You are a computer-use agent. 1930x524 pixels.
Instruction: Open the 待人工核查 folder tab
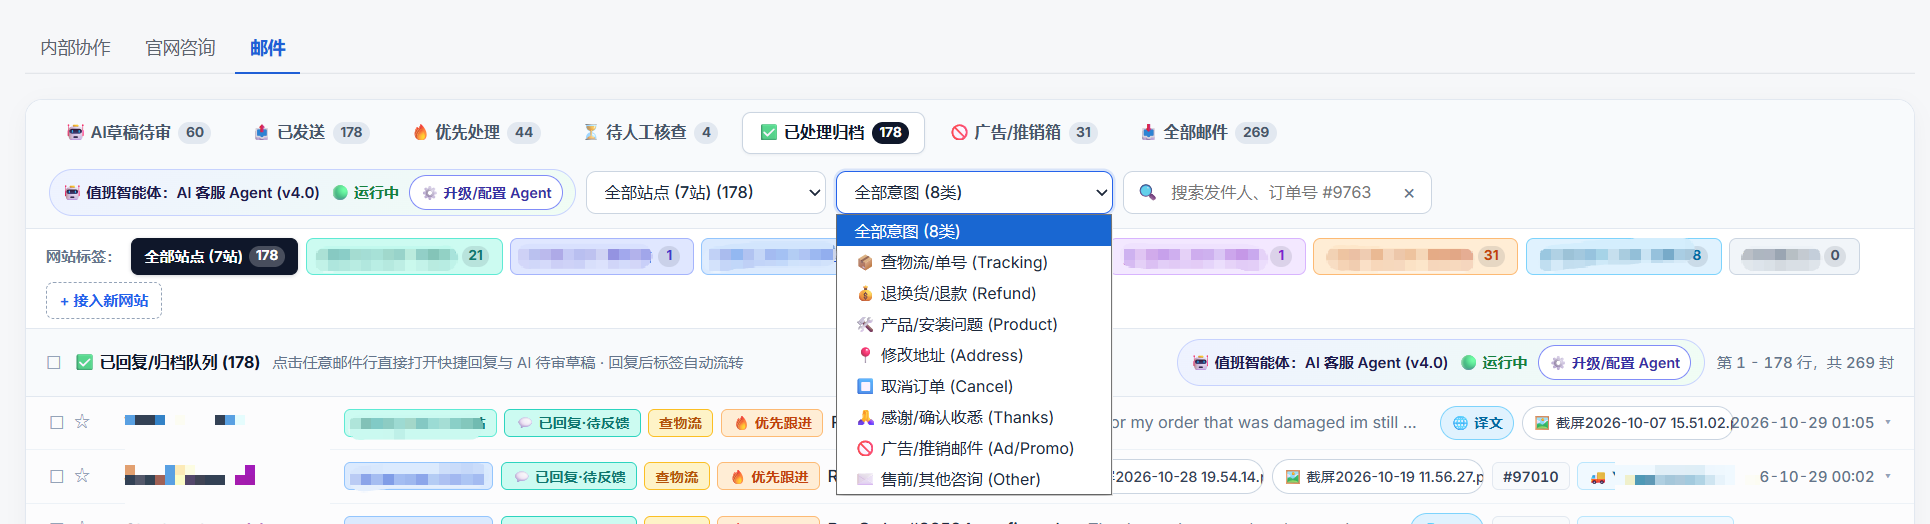(650, 132)
